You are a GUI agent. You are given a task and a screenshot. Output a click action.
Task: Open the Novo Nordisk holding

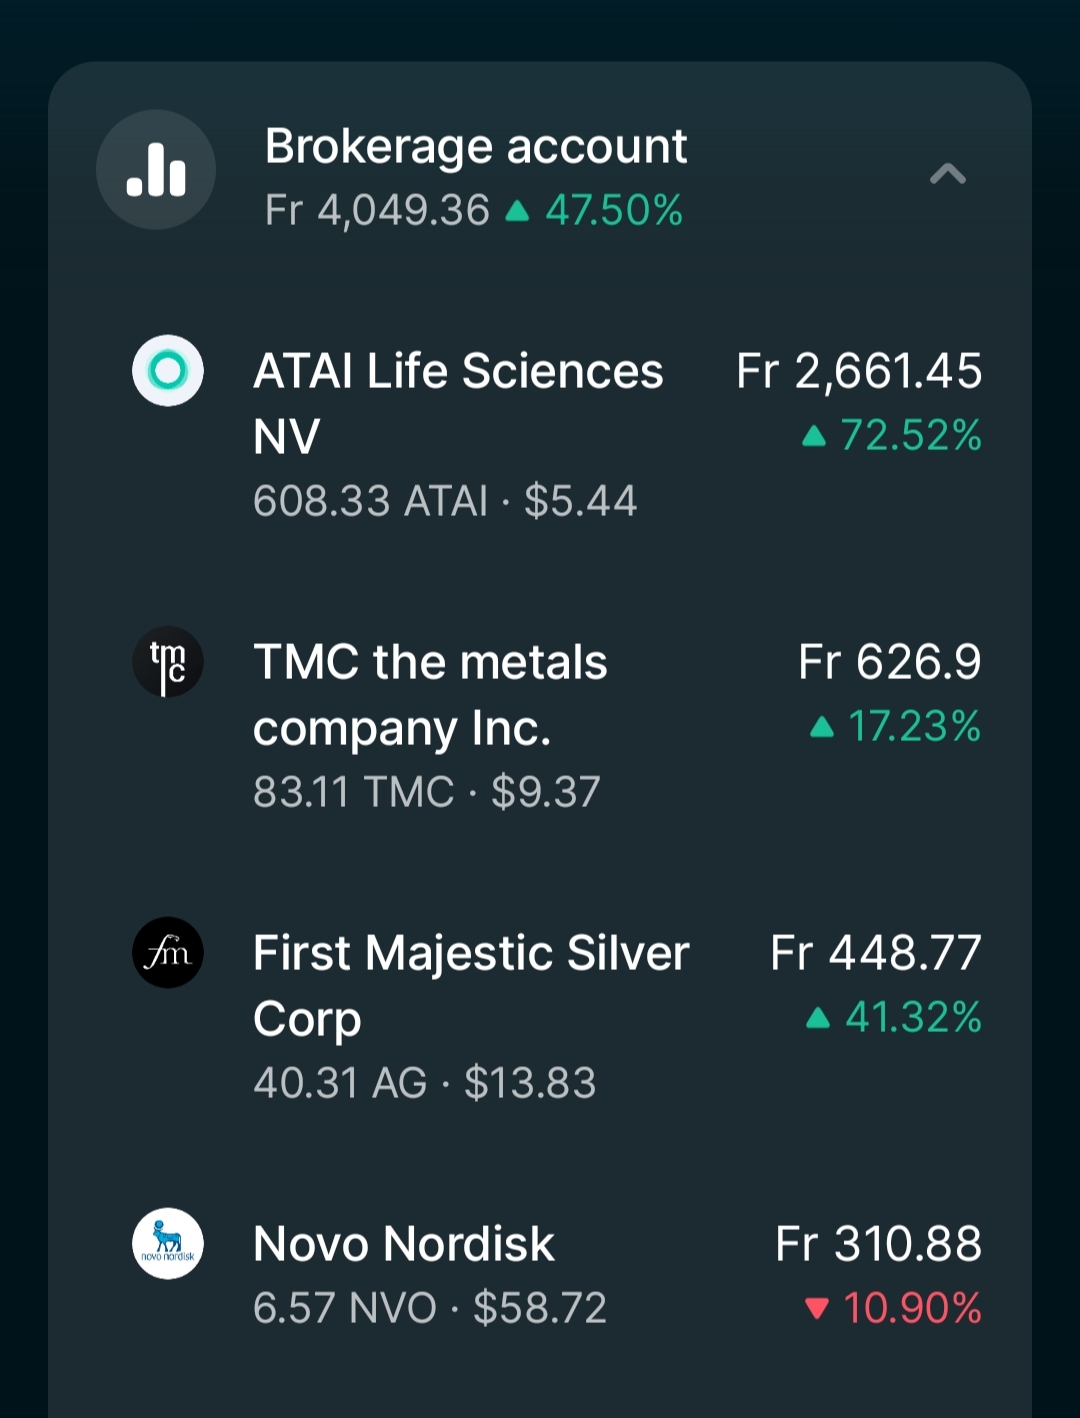click(404, 1244)
